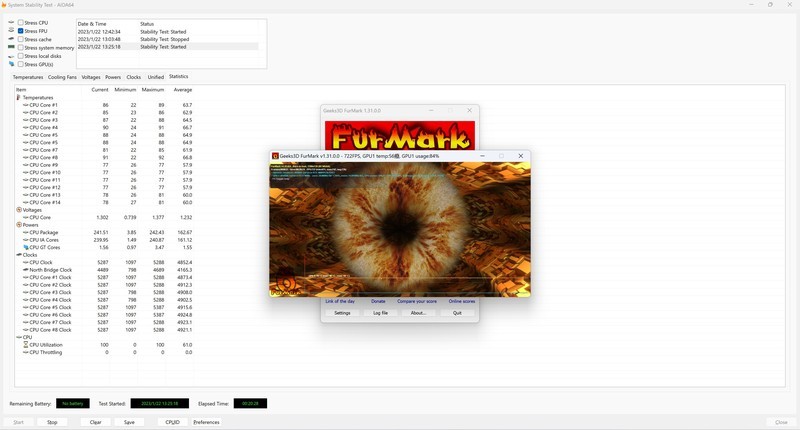
Task: Tick the Stress system memory checkbox
Action: [x=20, y=47]
